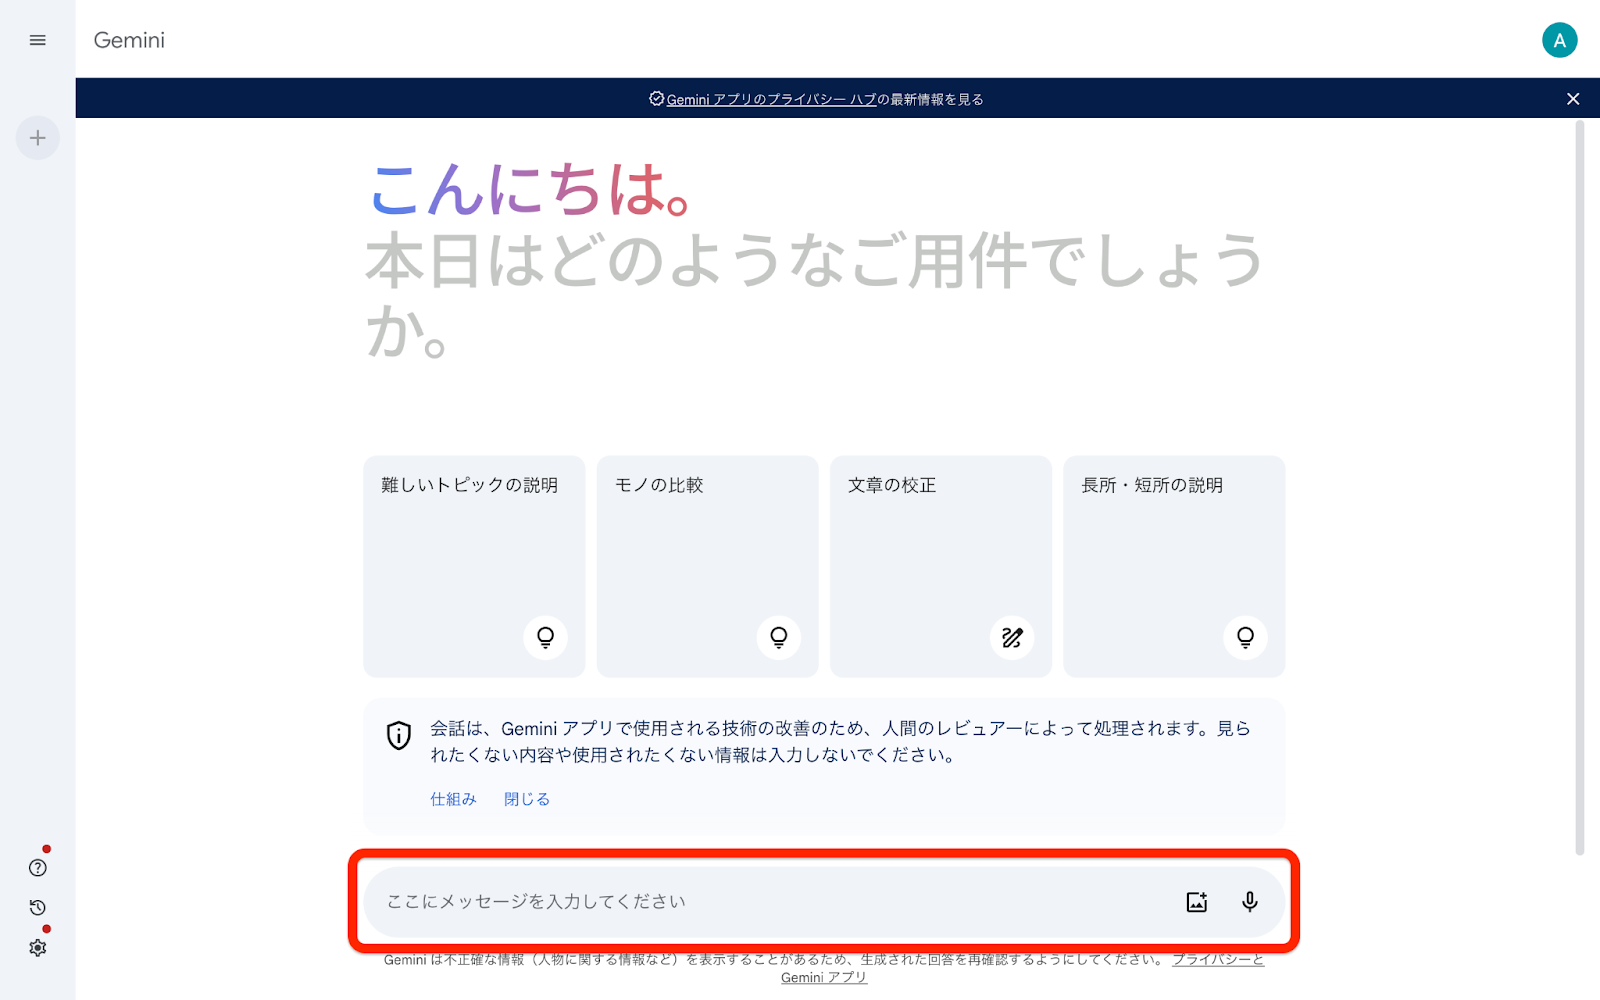This screenshot has height=1000, width=1600.
Task: Click the page vertical scrollbar
Action: [1580, 488]
